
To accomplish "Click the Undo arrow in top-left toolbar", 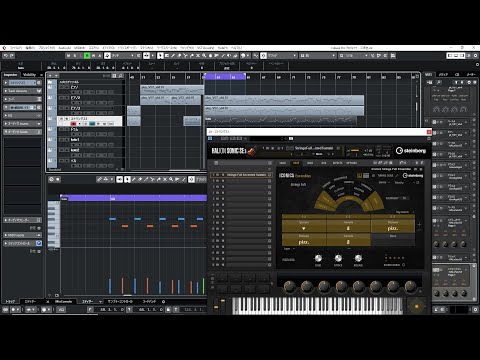I will [x=6, y=56].
